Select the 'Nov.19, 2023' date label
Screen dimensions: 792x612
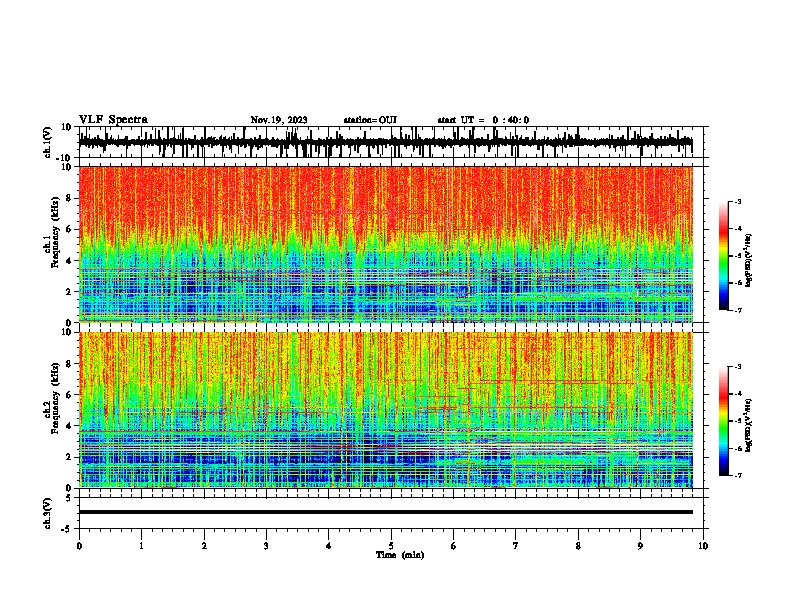click(x=279, y=120)
